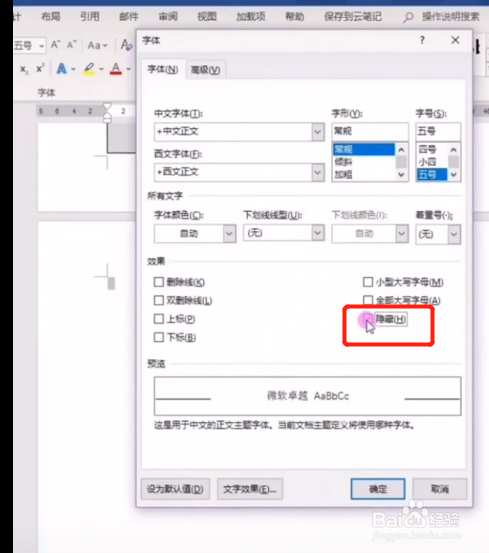
Task: Select 加粗 in the font style list
Action: click(363, 175)
